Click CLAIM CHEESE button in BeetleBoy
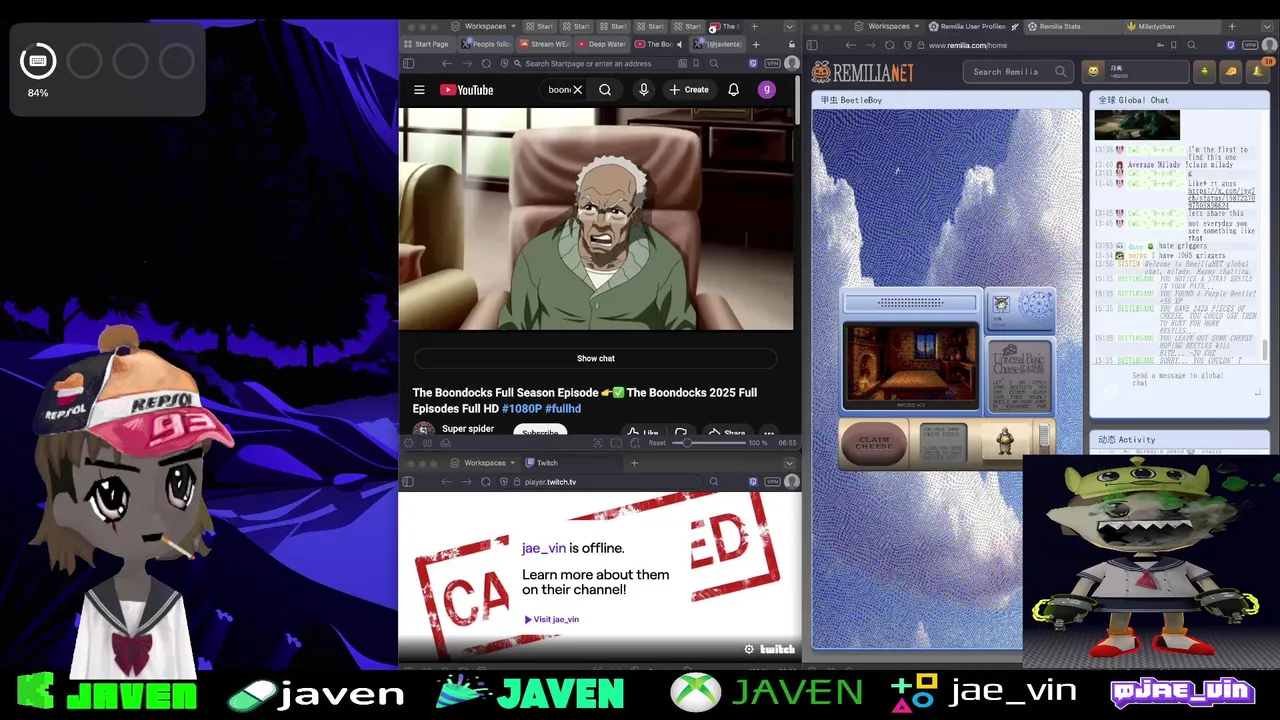This screenshot has height=720, width=1280. pyautogui.click(x=874, y=443)
